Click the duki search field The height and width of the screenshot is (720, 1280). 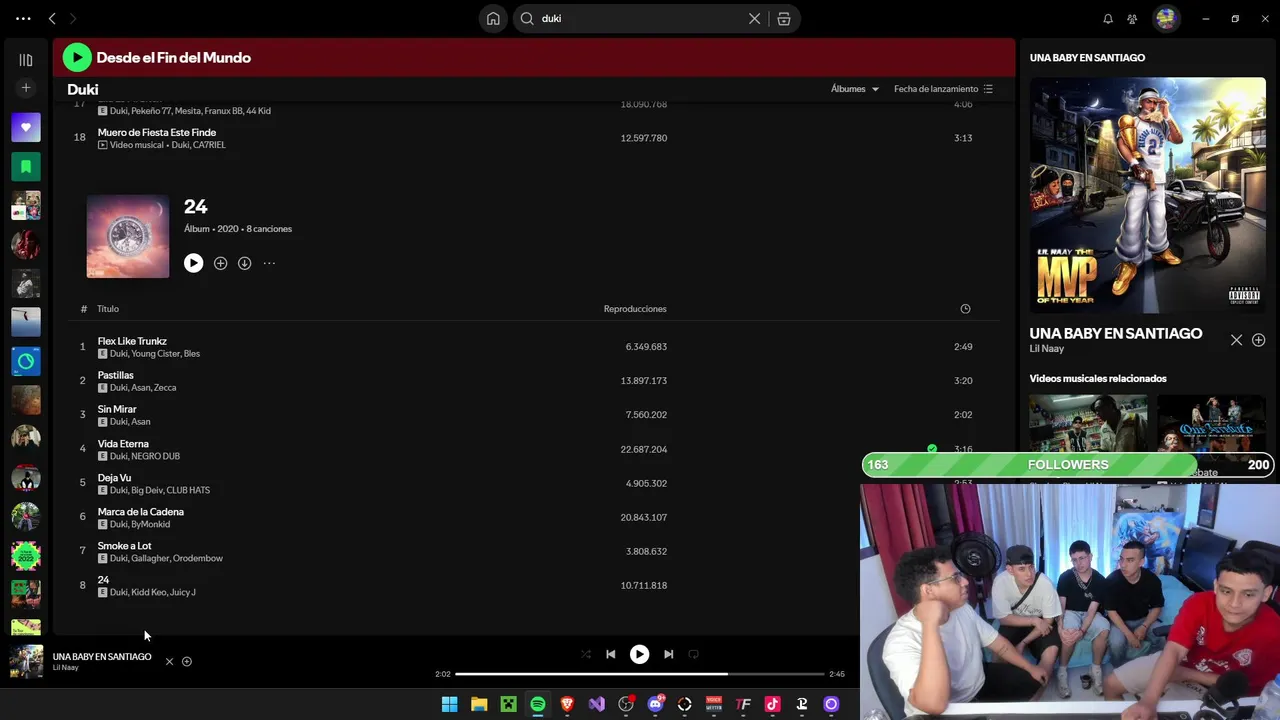click(640, 19)
